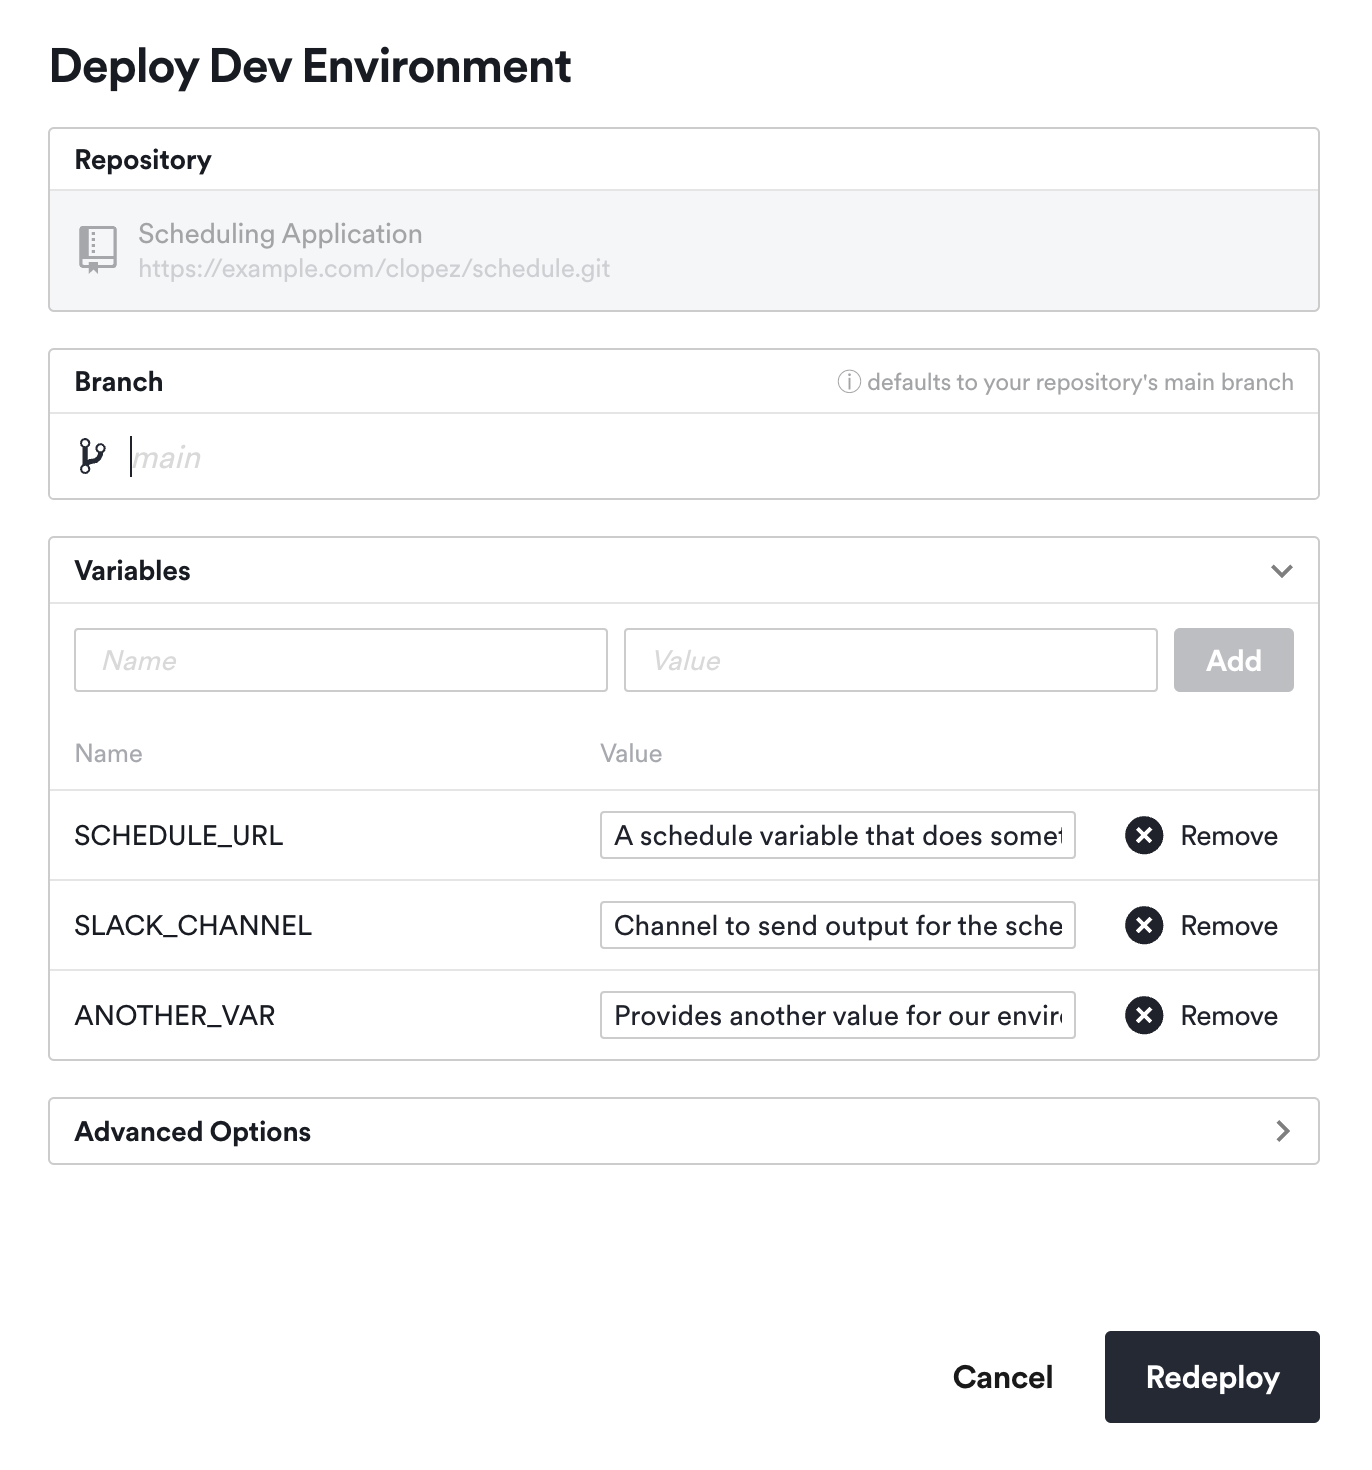The image size is (1372, 1470).
Task: Expand the Advanced Options chevron
Action: (1282, 1131)
